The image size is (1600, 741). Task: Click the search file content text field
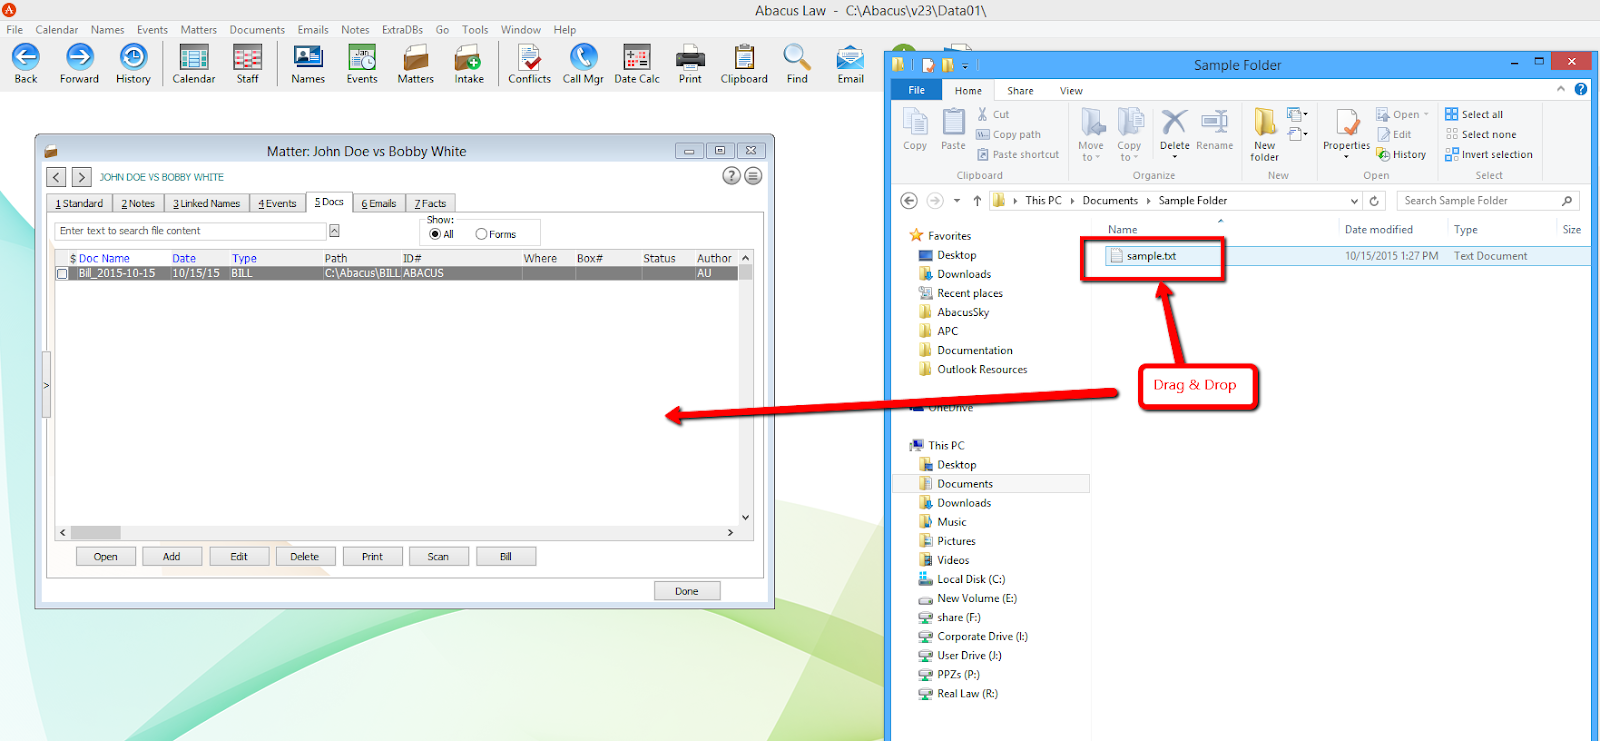pos(190,231)
